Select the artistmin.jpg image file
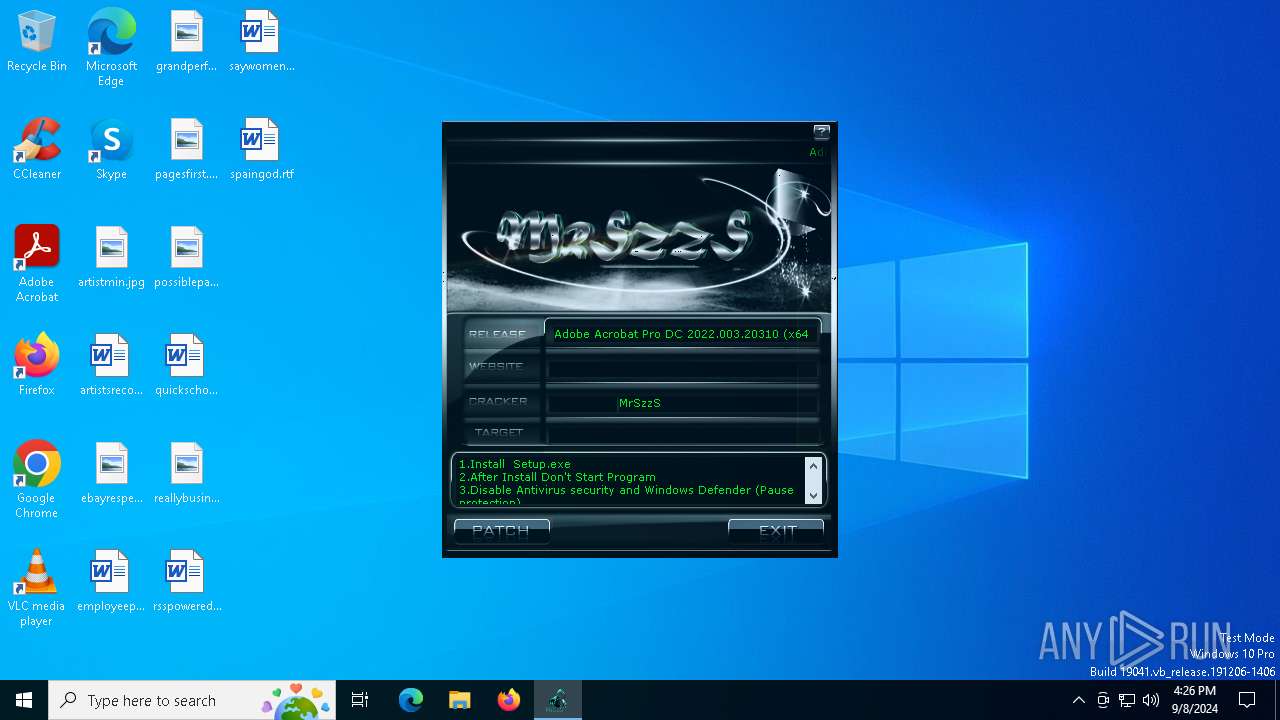 point(111,258)
